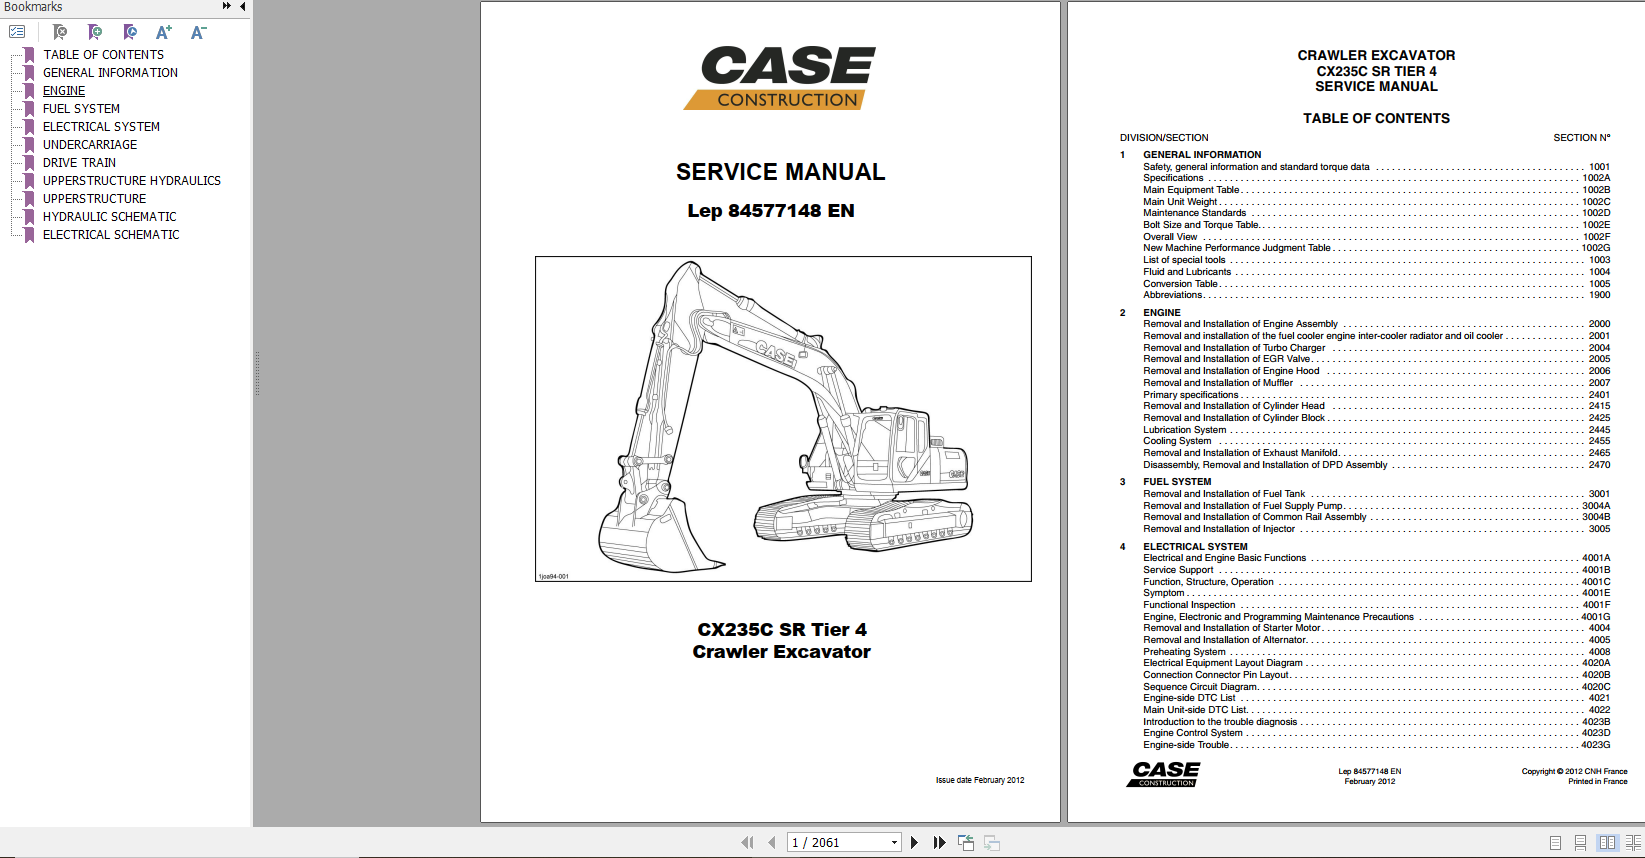Select two-page continuous facing layout
Screen dimensions: 1645x858
1633,843
